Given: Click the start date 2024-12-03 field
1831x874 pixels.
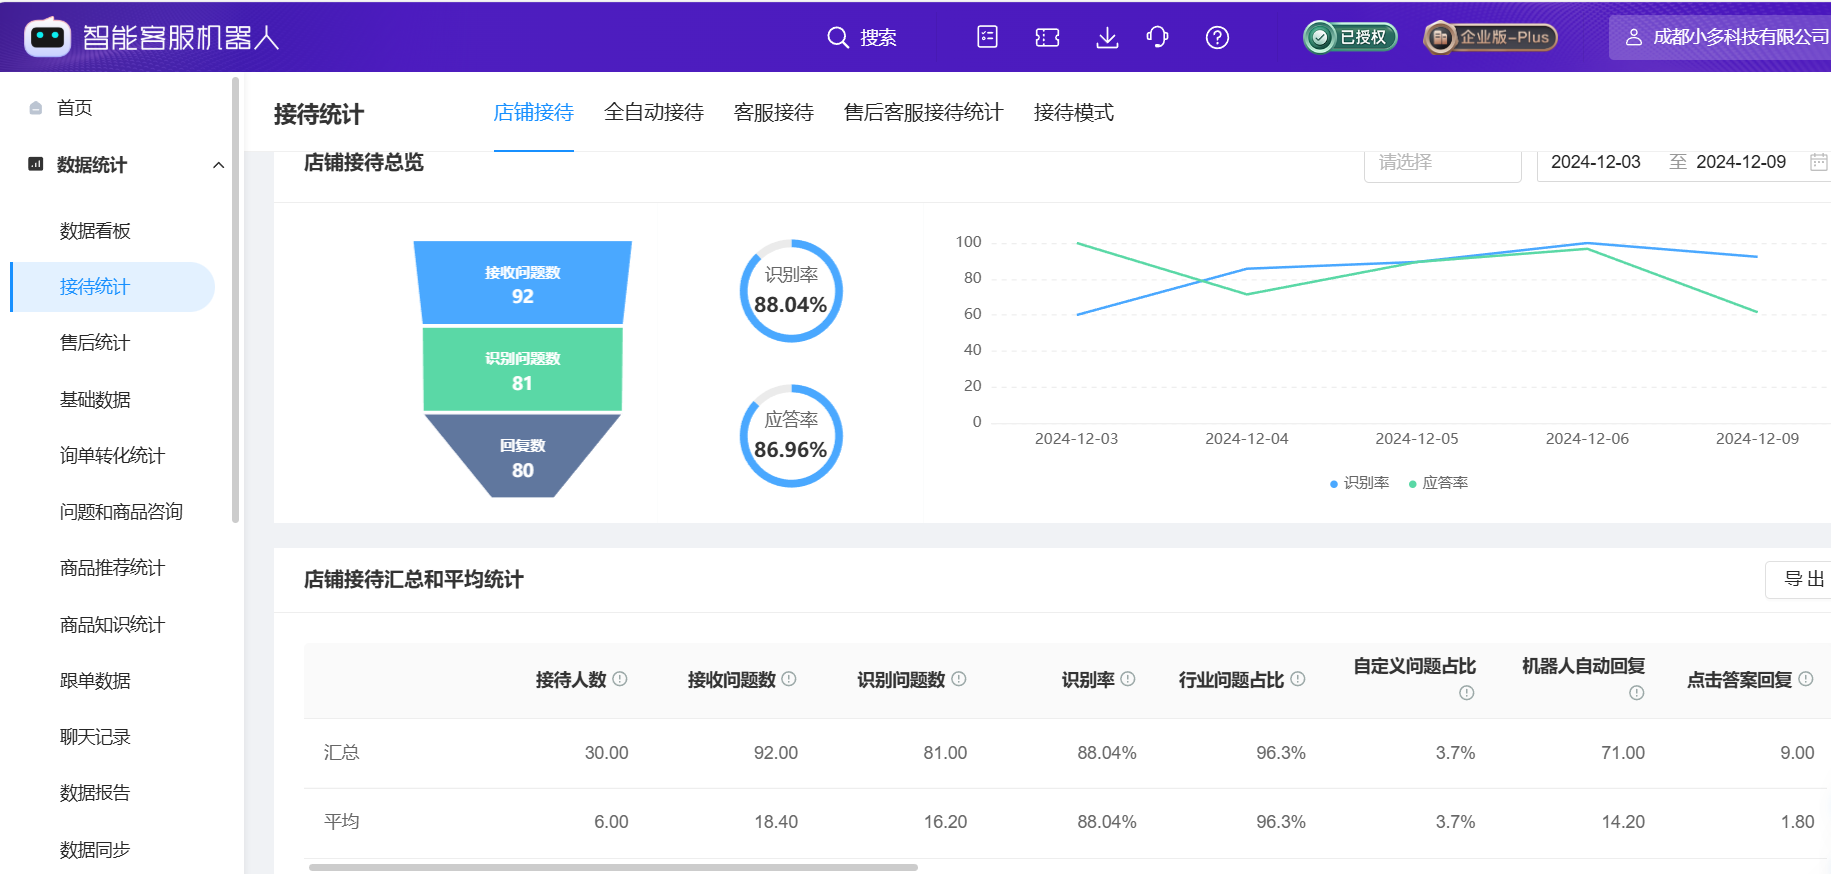Looking at the screenshot, I should pos(1596,162).
